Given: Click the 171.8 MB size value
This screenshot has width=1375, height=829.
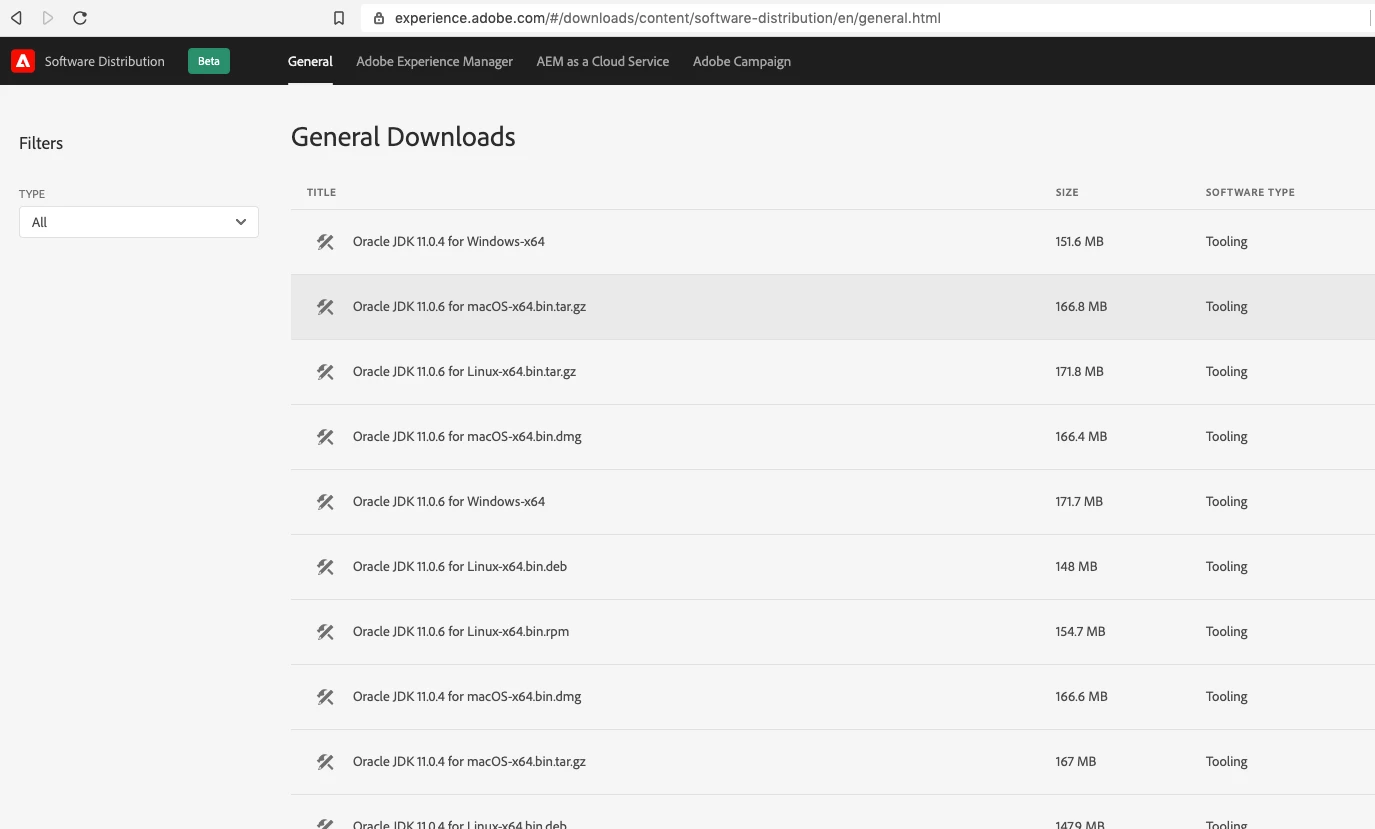Looking at the screenshot, I should pyautogui.click(x=1079, y=371).
